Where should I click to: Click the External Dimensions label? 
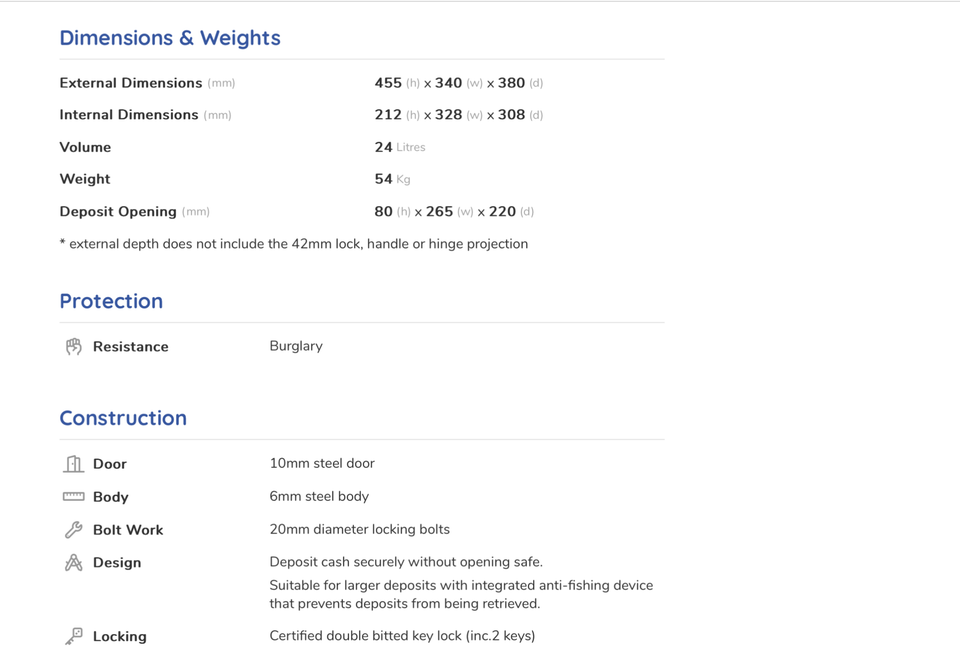click(x=131, y=83)
